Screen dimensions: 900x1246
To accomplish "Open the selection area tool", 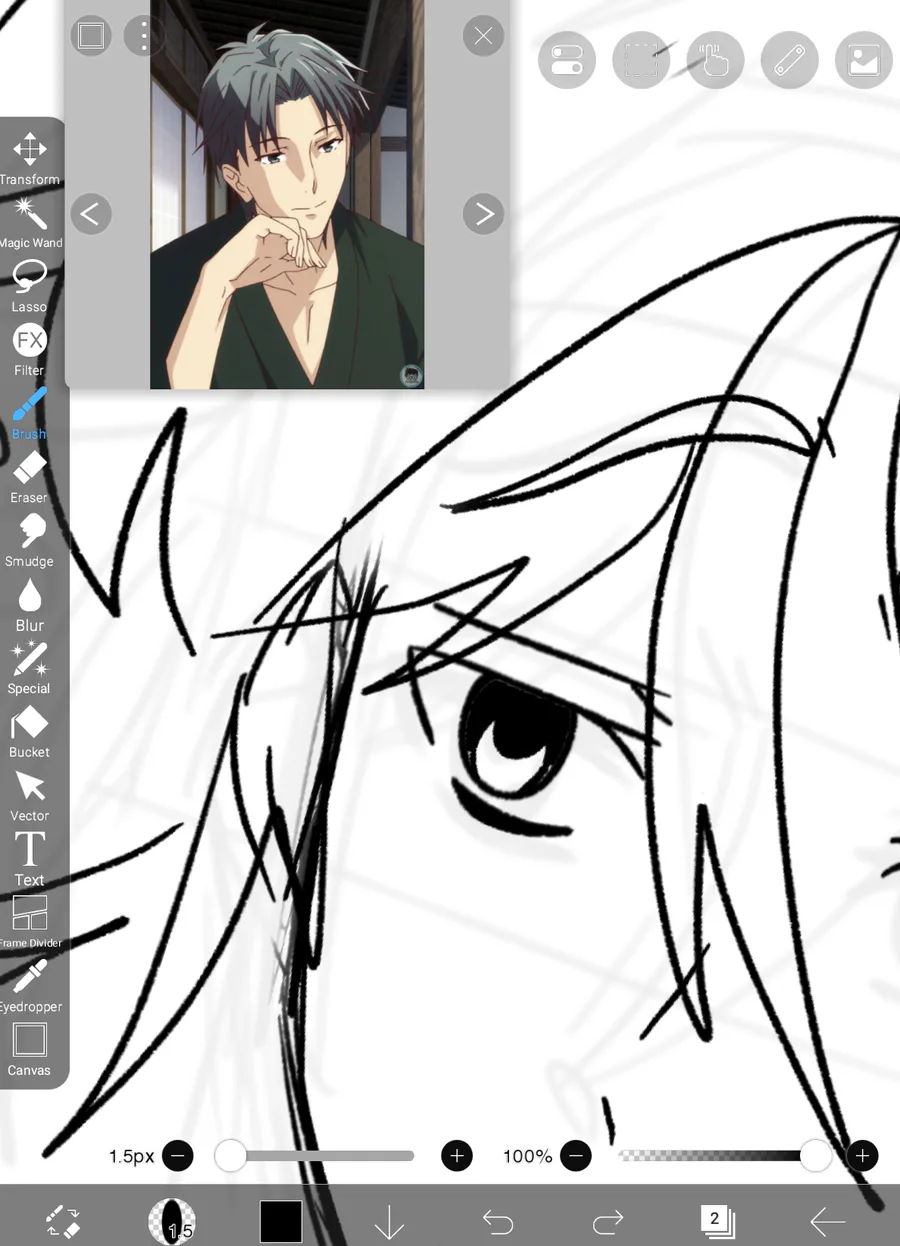I will tap(641, 60).
